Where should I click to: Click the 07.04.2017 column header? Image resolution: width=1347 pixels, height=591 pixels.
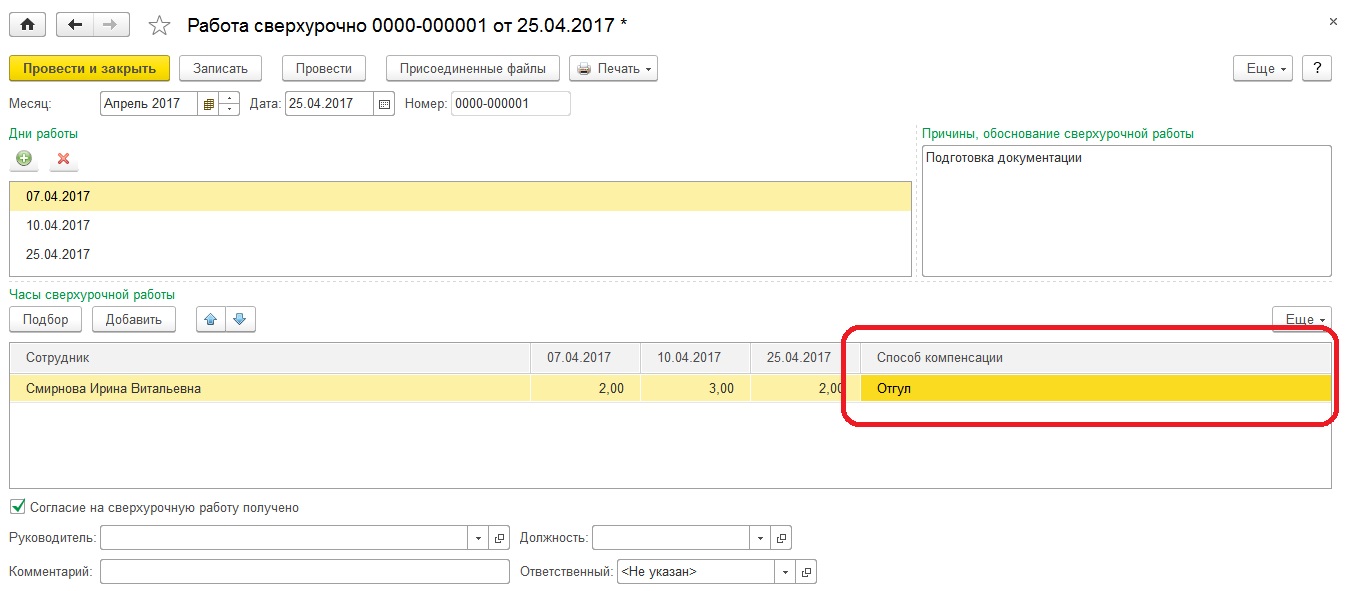[585, 357]
